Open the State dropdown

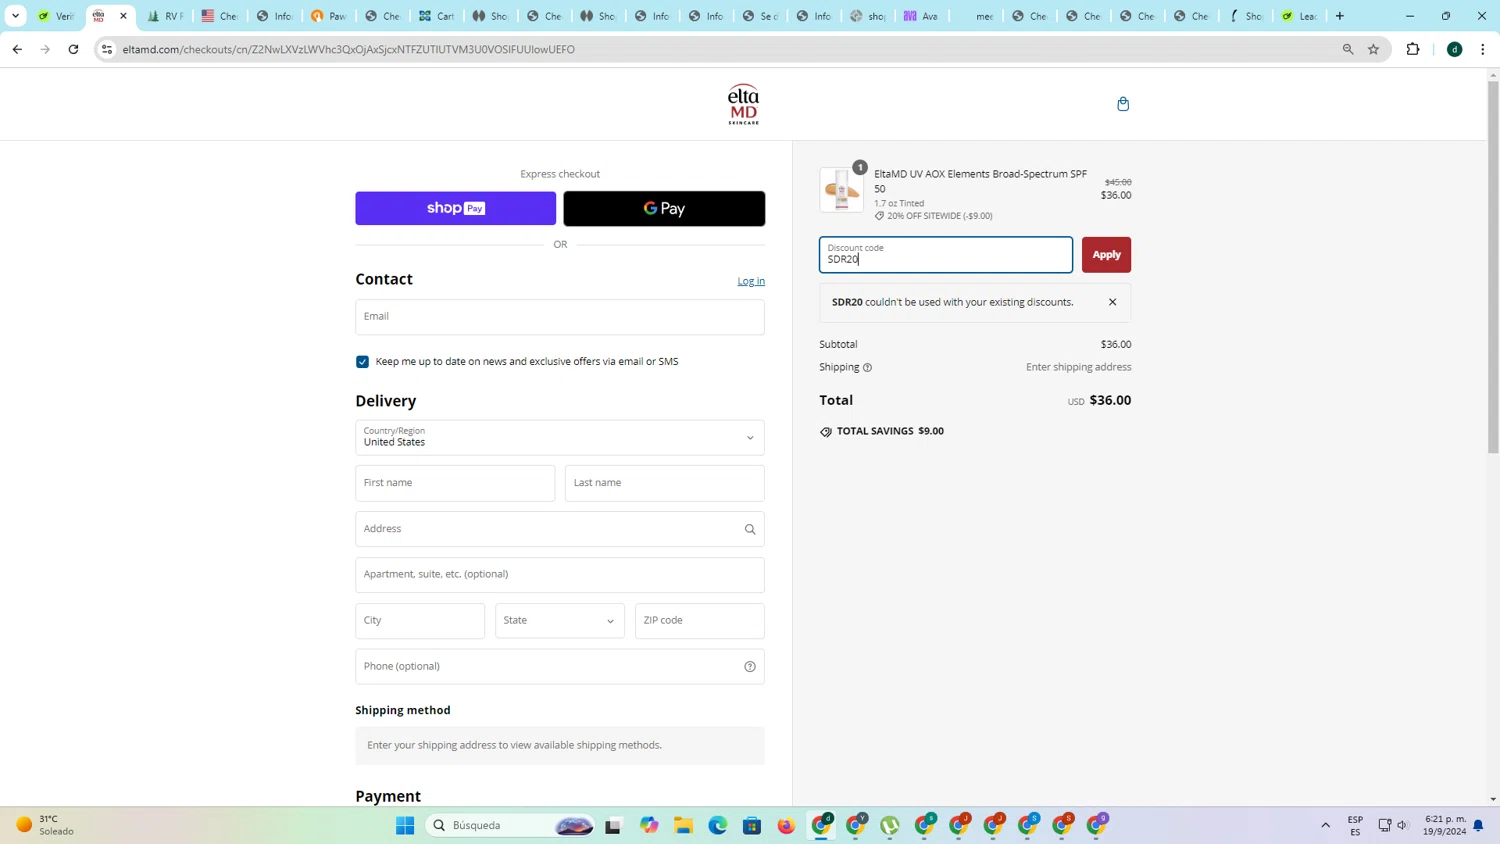tap(560, 620)
